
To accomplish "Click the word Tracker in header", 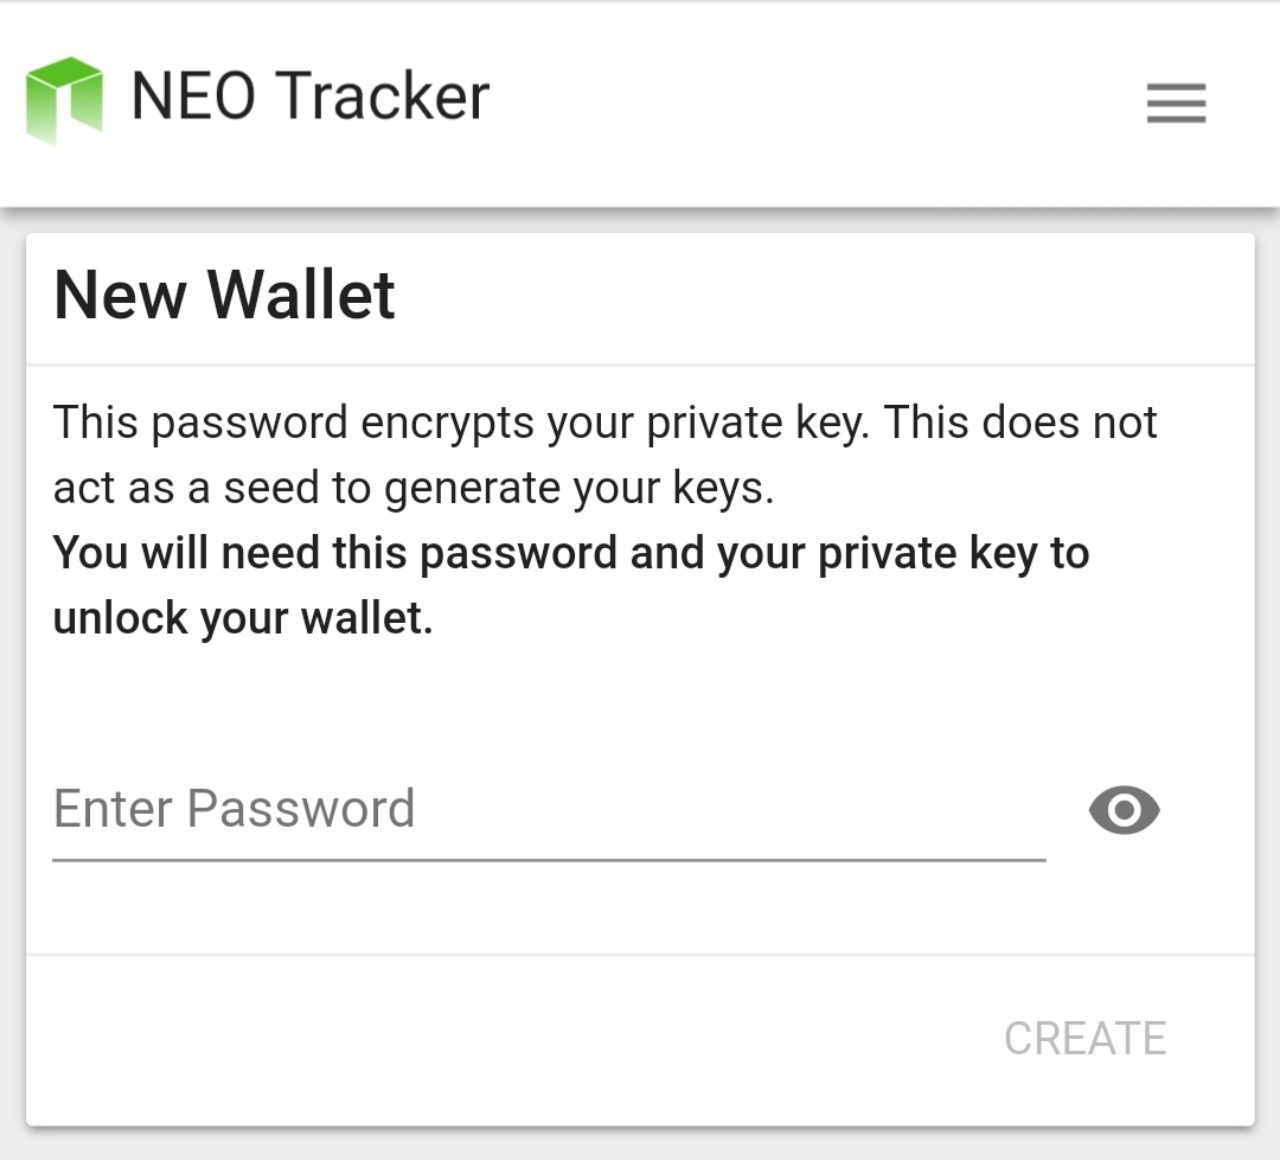I will [381, 97].
